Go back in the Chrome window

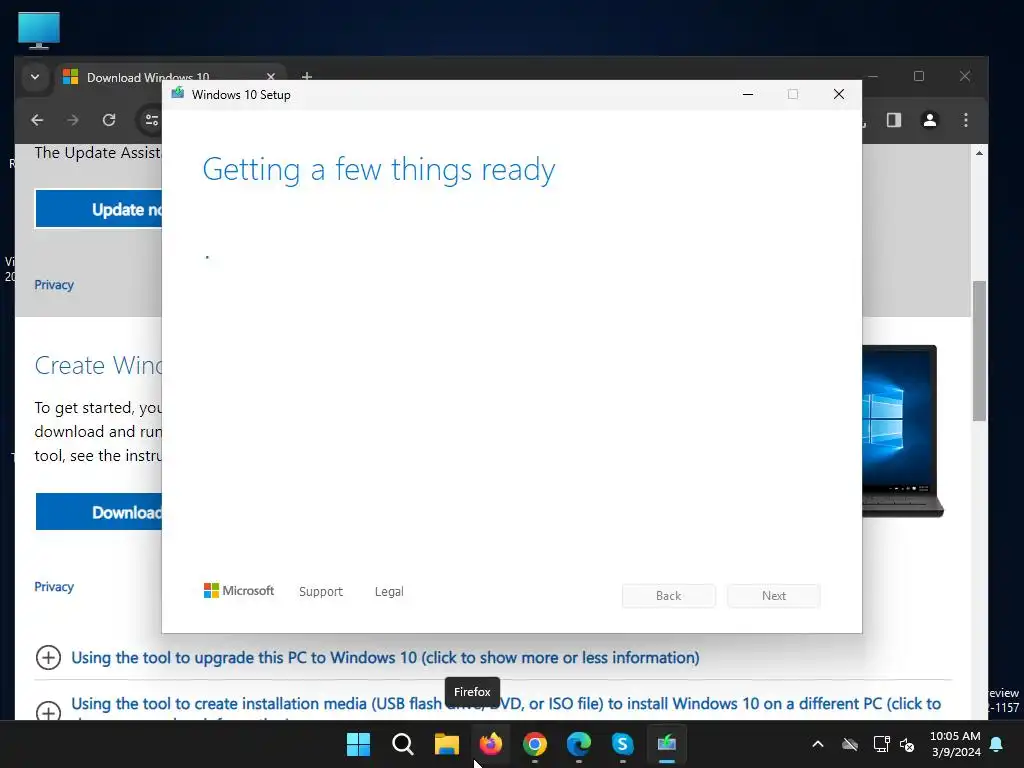click(37, 120)
